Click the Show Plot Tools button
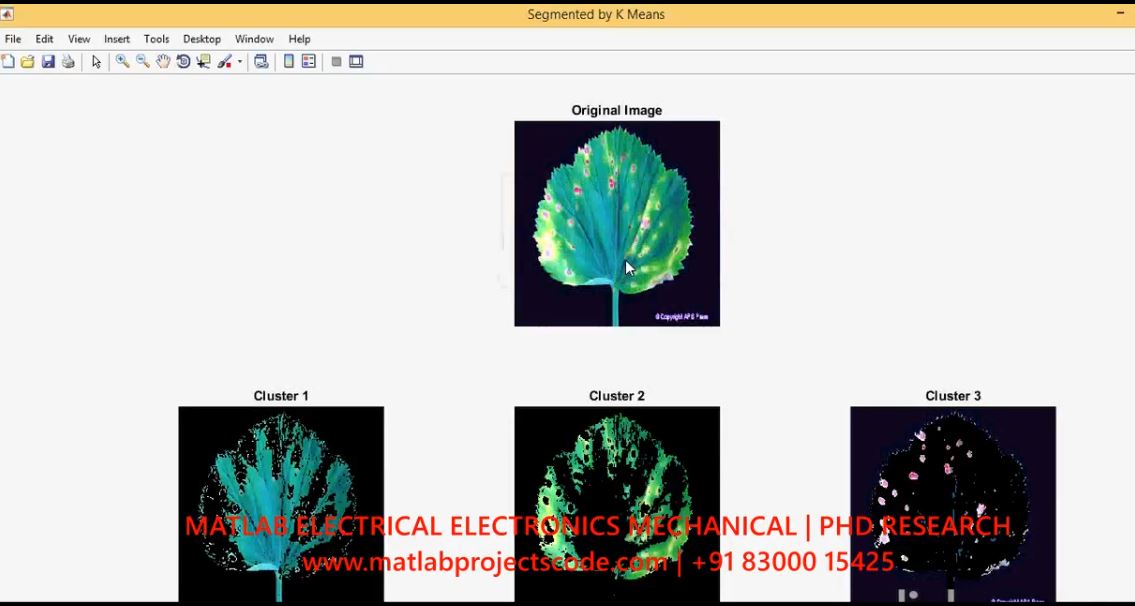Viewport: 1135px width, 606px height. point(356,62)
